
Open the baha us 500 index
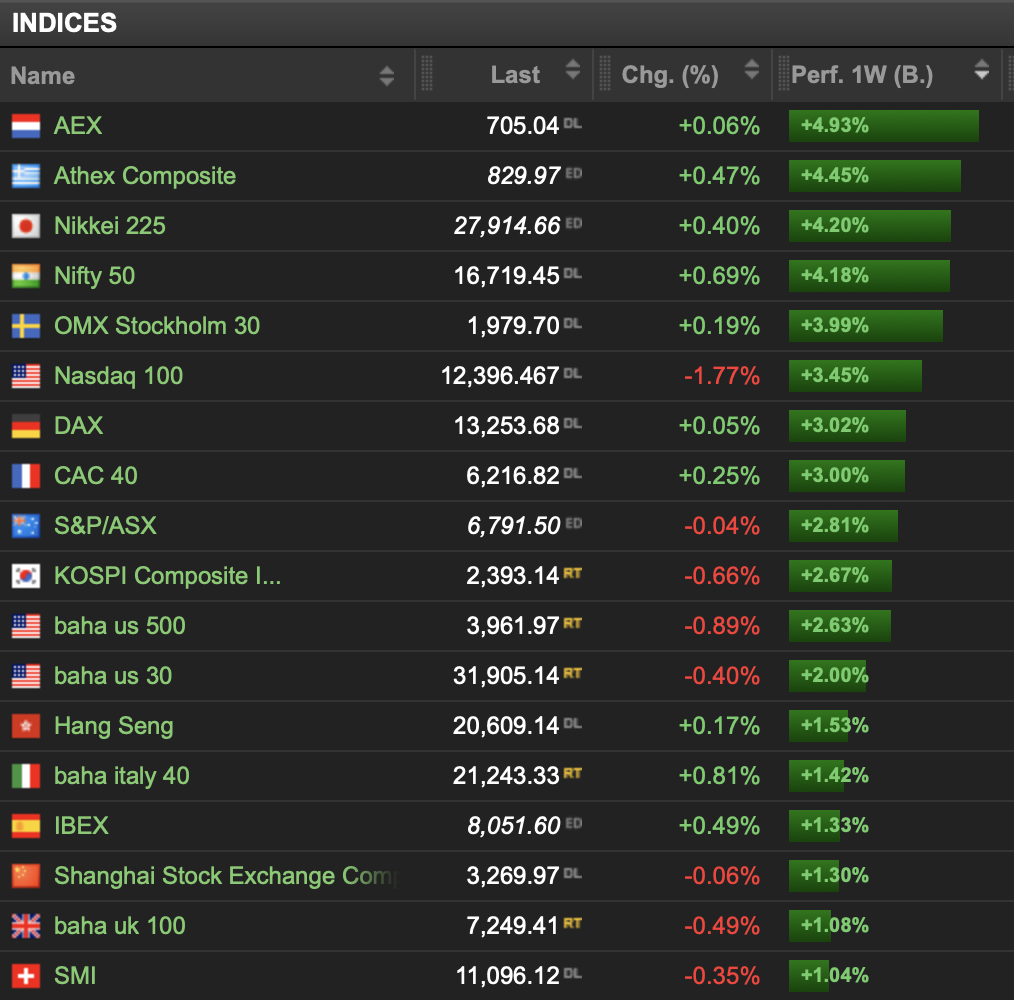point(120,625)
